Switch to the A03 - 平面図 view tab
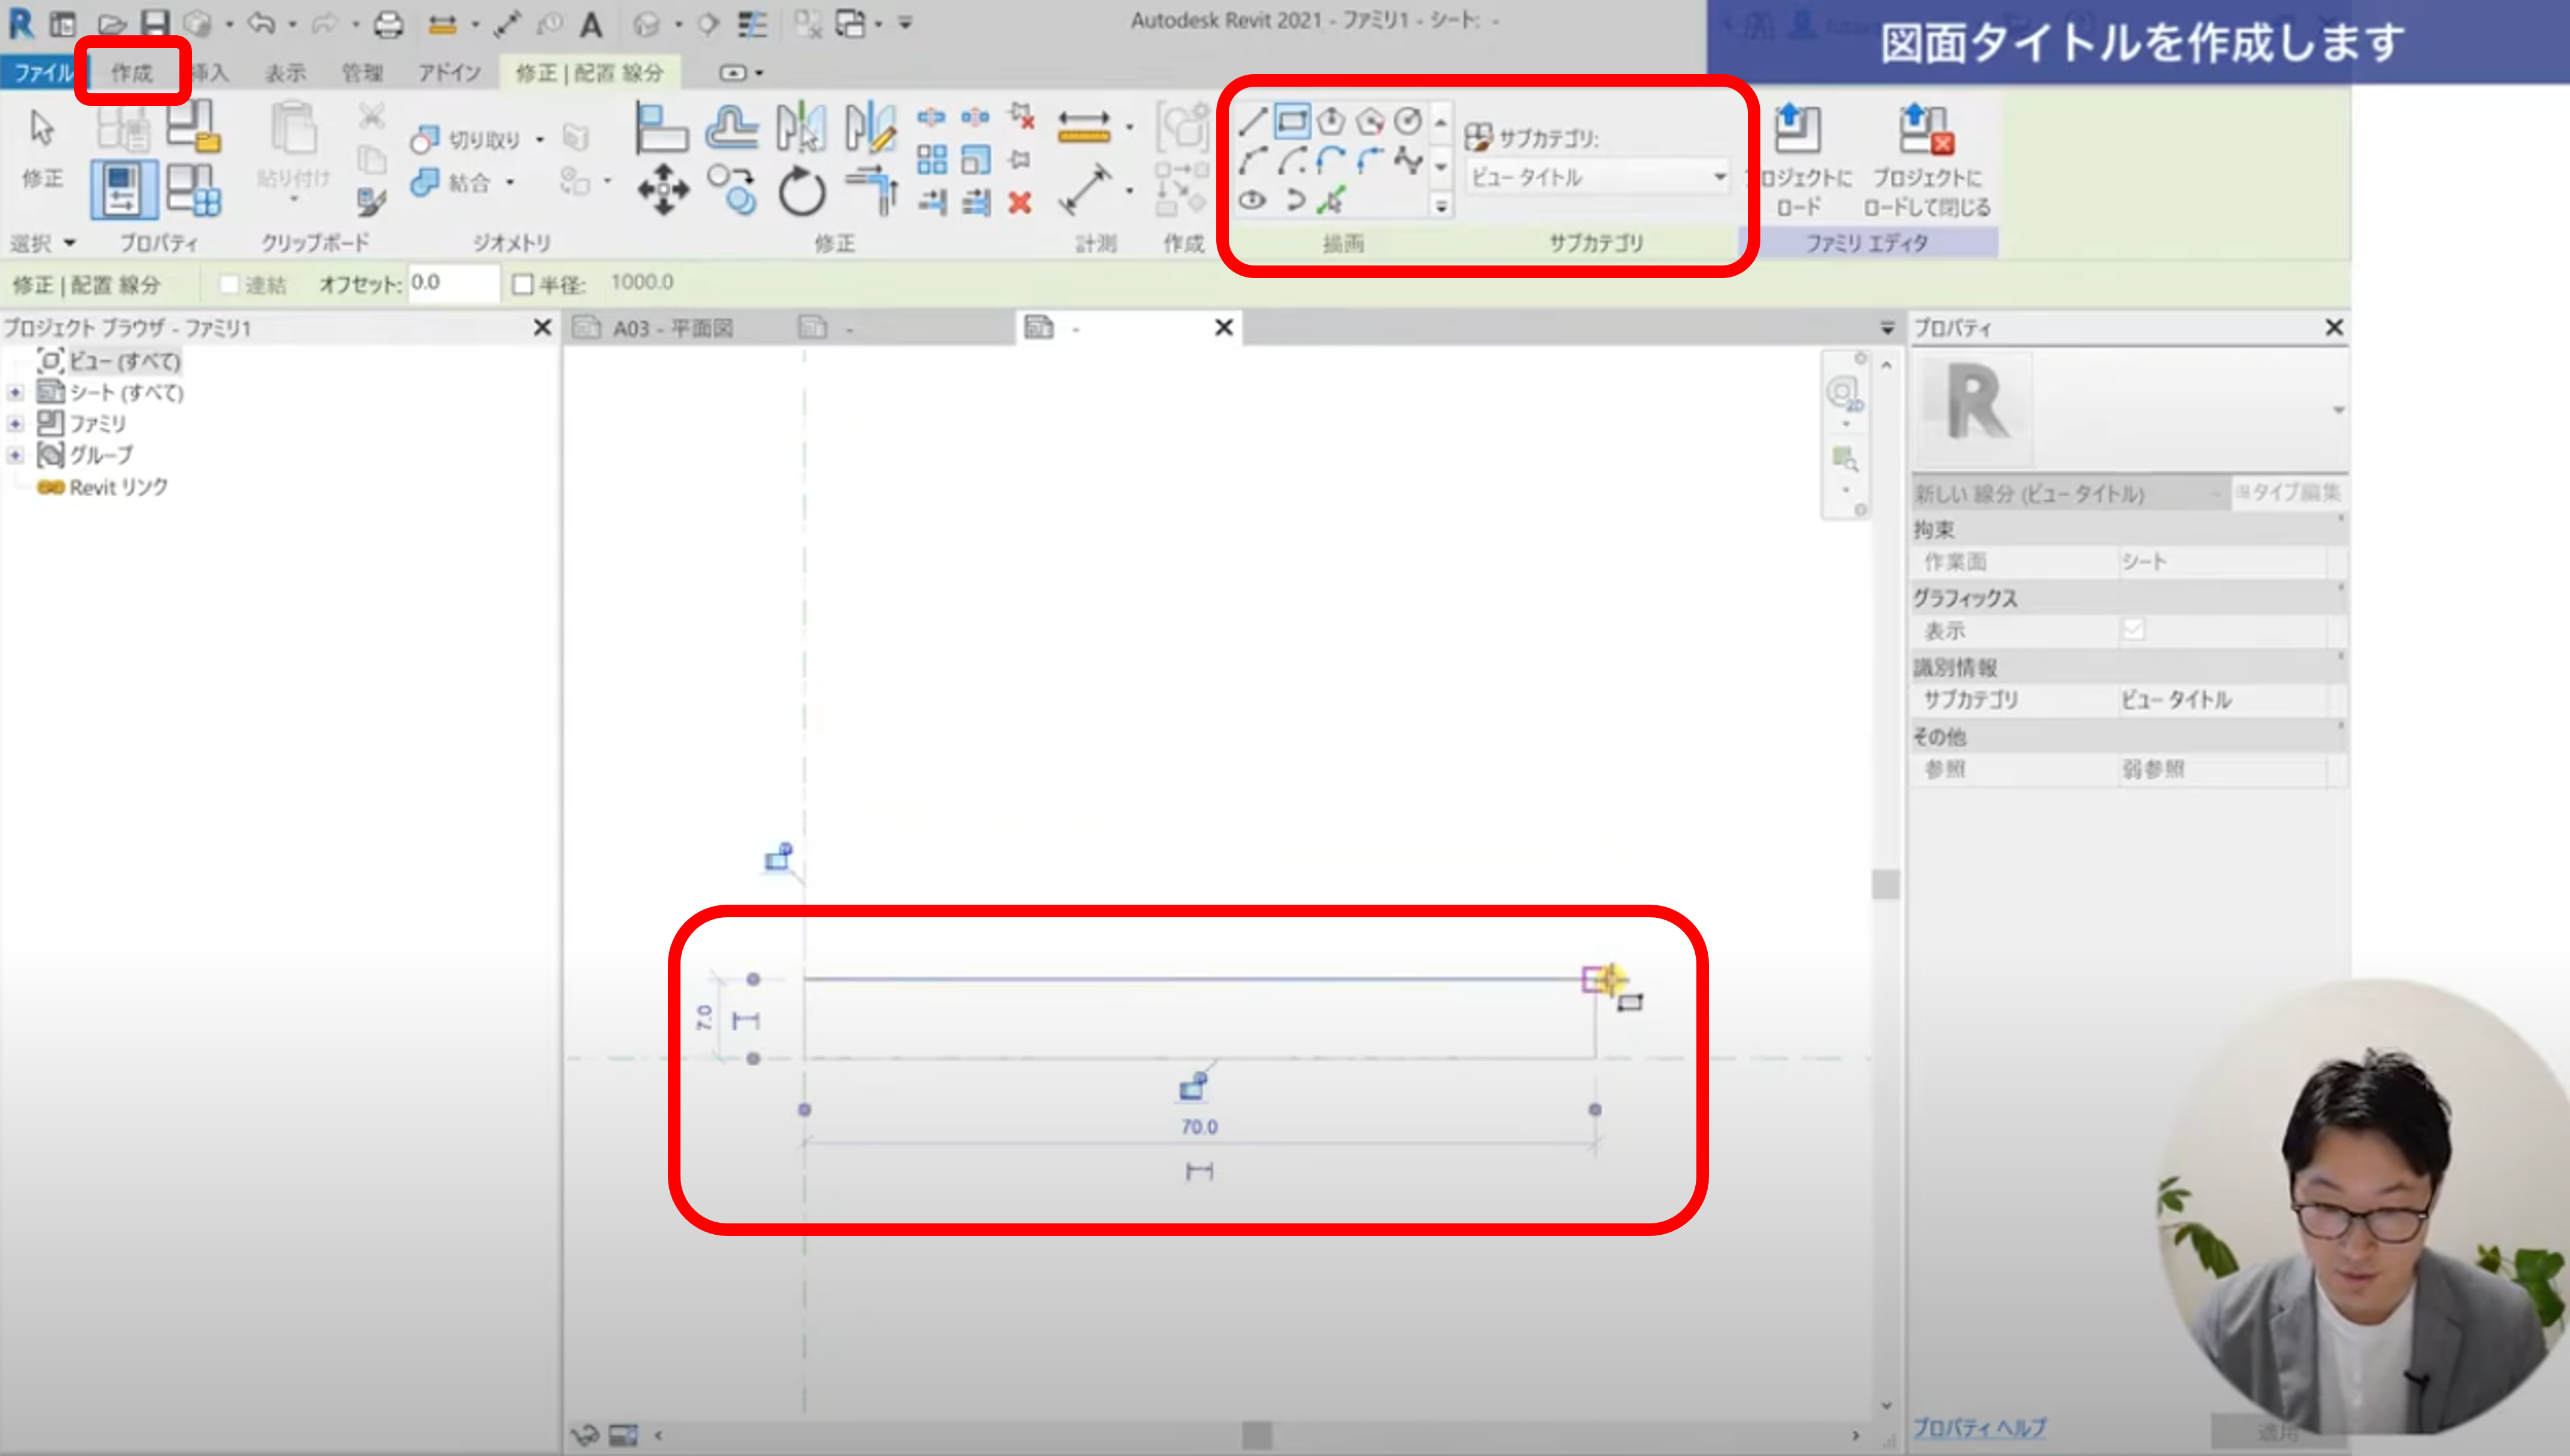The image size is (2570, 1456). coord(672,328)
